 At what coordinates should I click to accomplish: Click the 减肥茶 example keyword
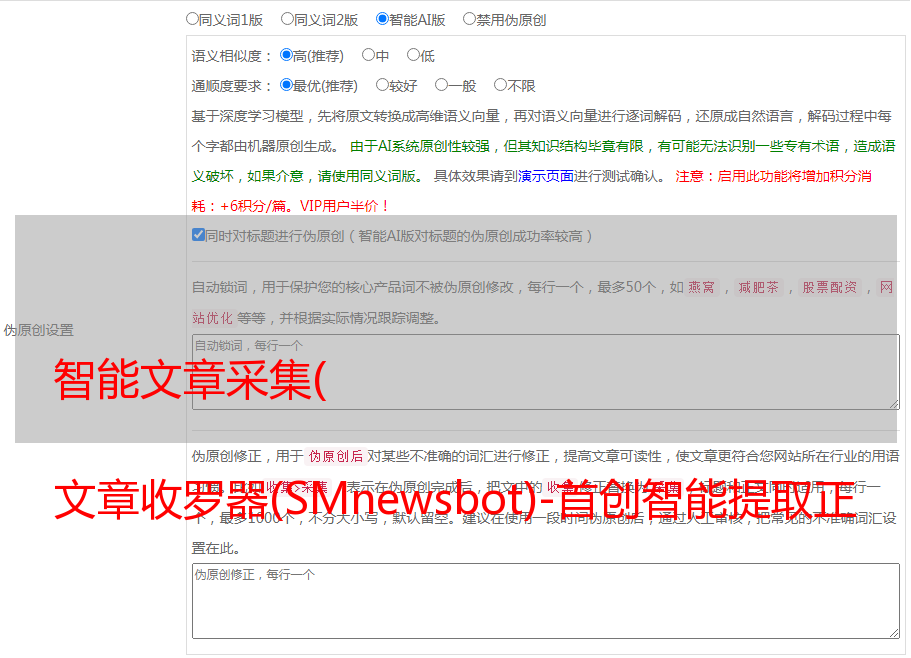point(758,287)
